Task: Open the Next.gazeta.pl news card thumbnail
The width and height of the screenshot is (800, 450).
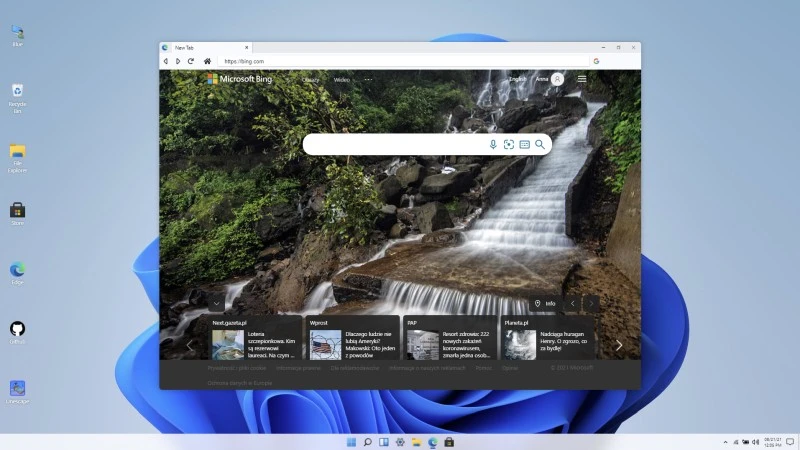Action: point(228,345)
